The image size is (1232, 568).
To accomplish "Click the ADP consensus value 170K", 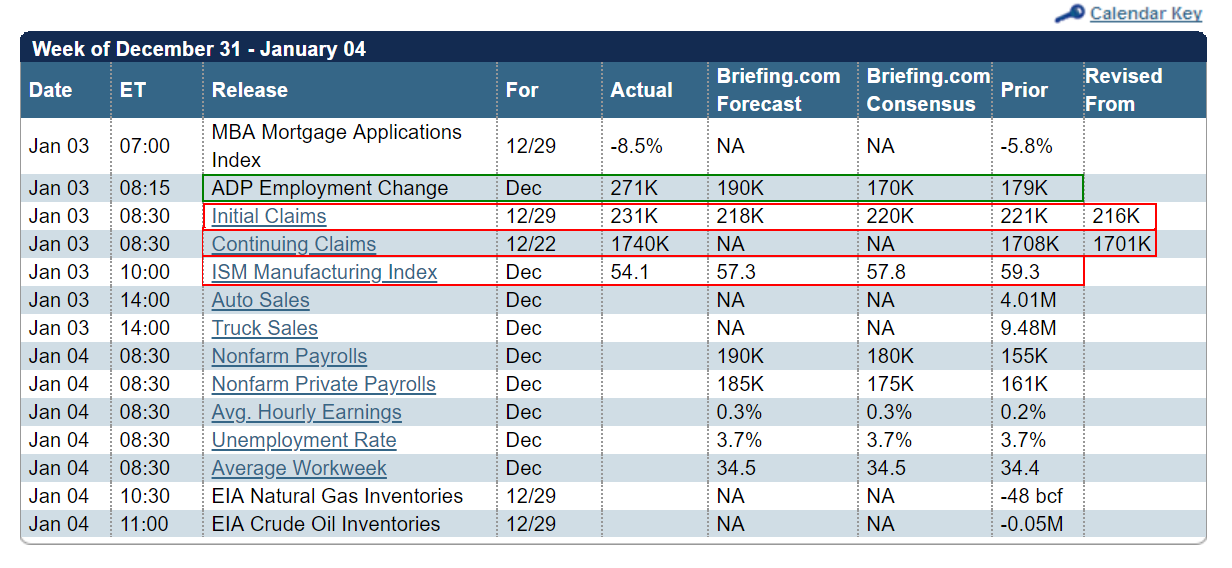I will point(890,188).
